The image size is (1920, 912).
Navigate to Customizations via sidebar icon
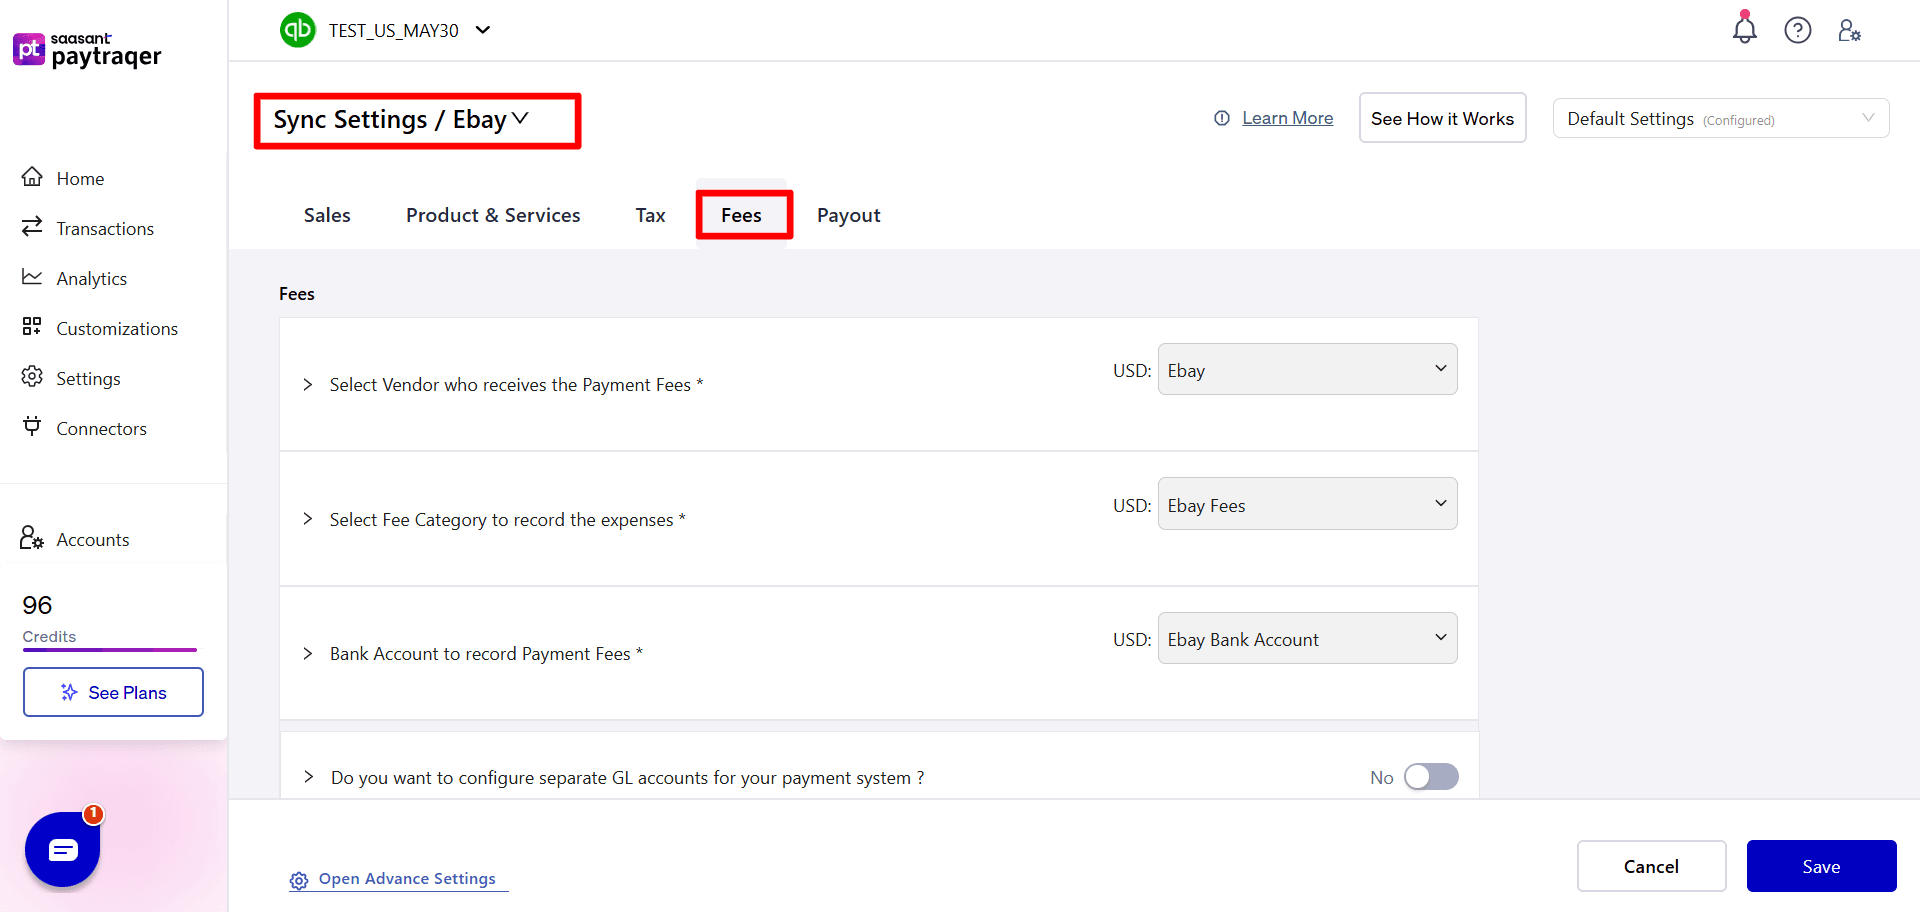(116, 328)
